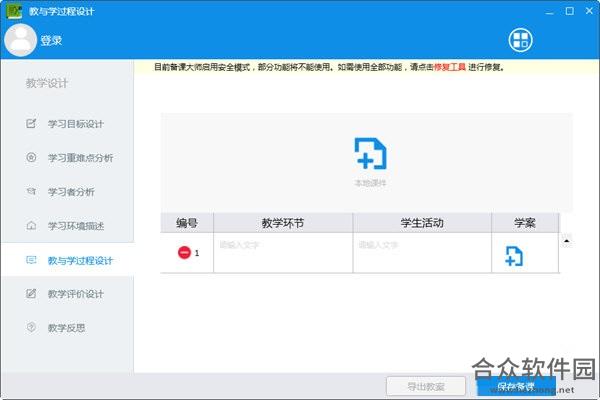Click the 学生活动 column header
600x400 pixels.
point(422,223)
